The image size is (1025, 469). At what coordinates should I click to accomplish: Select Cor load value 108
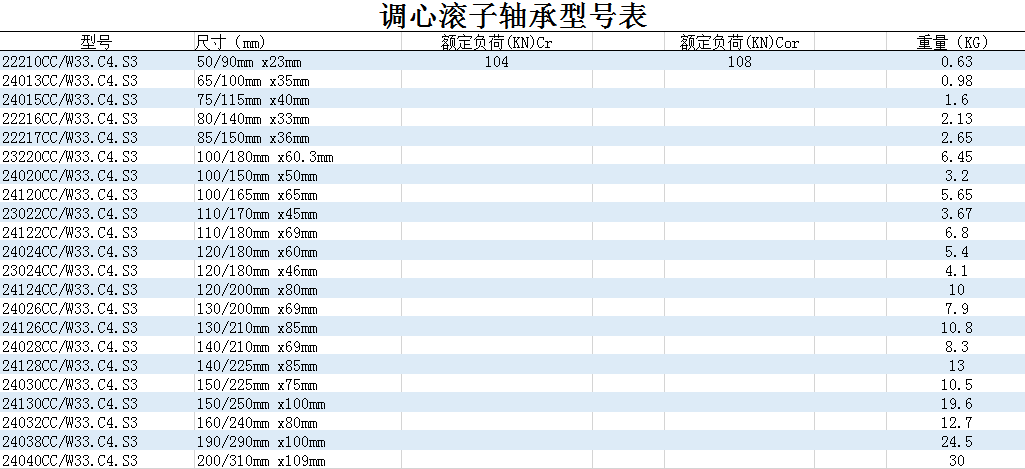click(739, 62)
